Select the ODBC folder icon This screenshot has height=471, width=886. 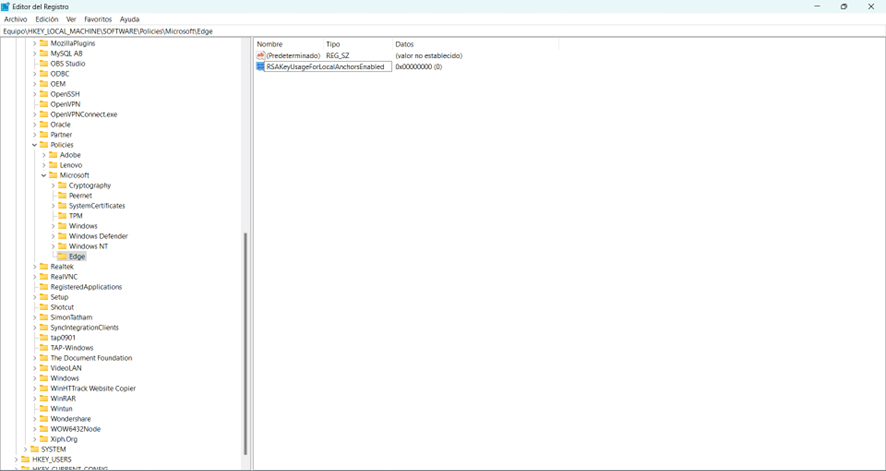click(x=44, y=74)
